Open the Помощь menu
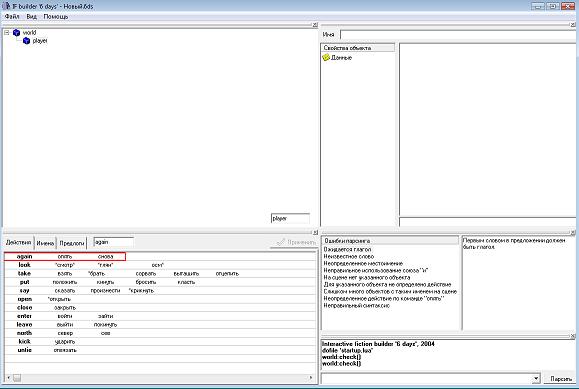Viewport: 579px width, 389px height. point(56,17)
